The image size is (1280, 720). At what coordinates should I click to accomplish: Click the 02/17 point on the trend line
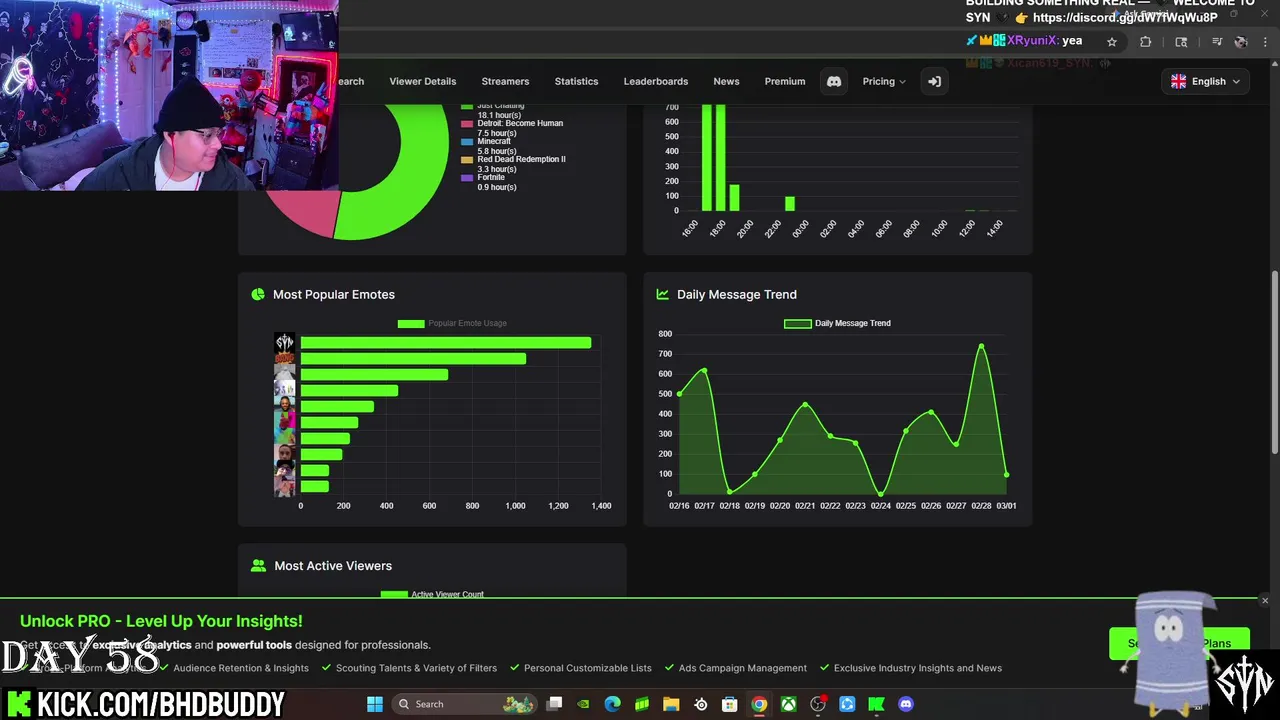(704, 371)
